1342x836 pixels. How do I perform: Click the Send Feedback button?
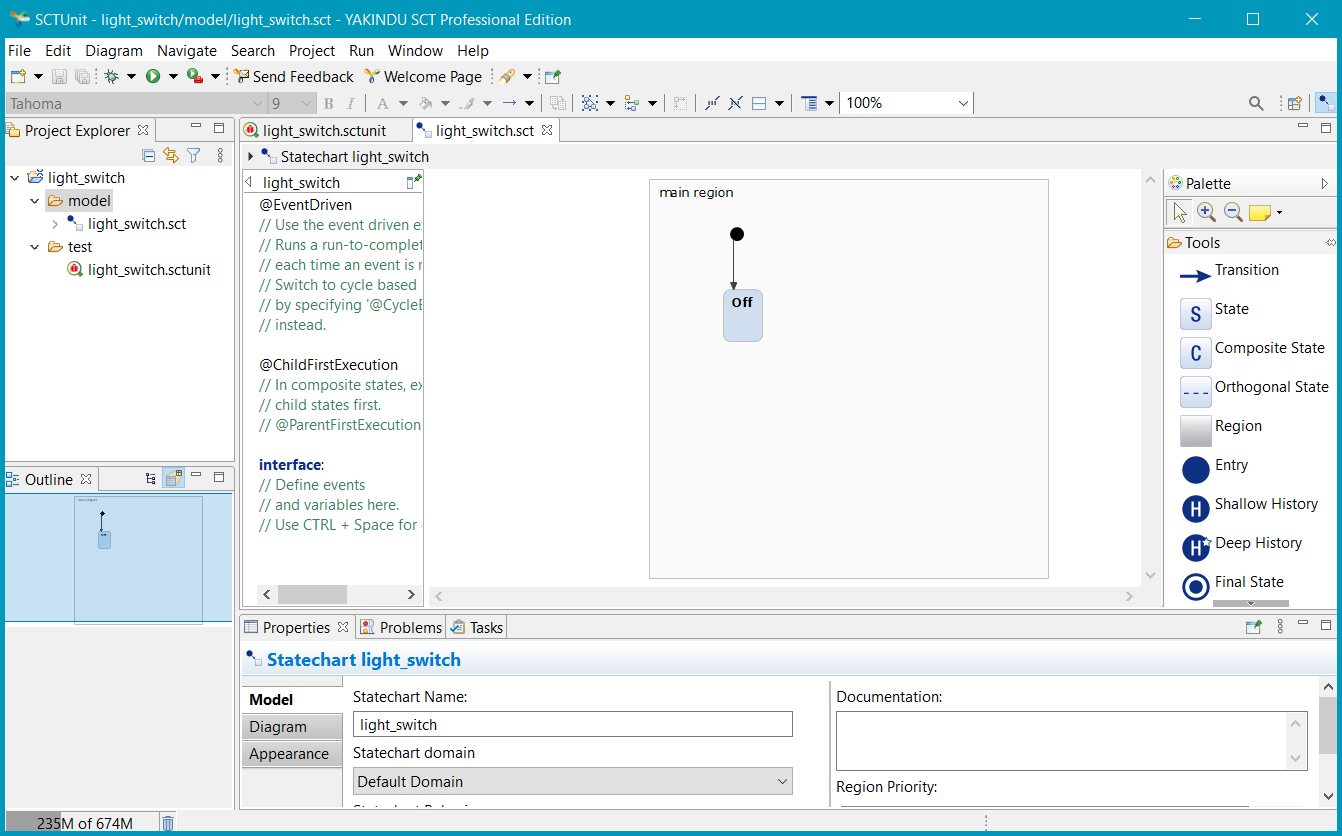point(293,76)
